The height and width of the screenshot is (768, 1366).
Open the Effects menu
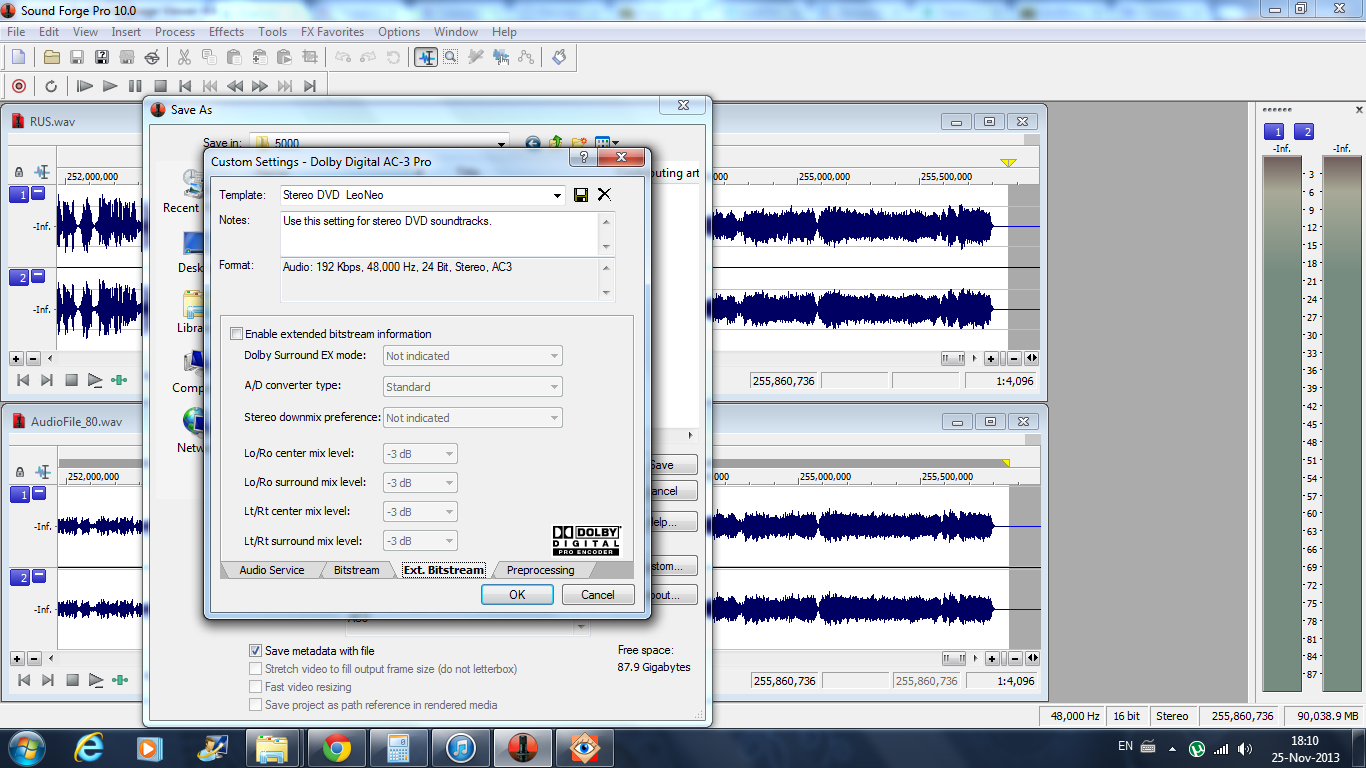click(226, 32)
